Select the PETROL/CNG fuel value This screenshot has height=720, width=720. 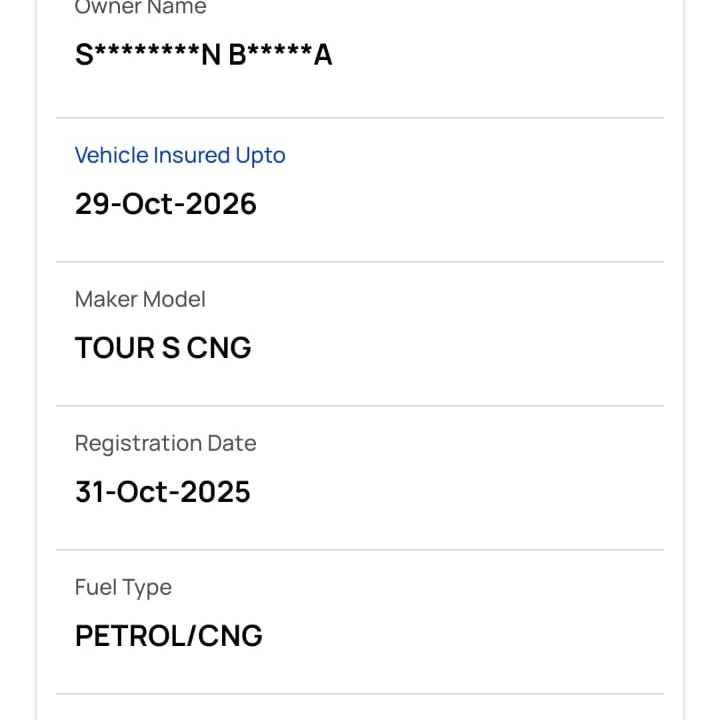point(169,636)
